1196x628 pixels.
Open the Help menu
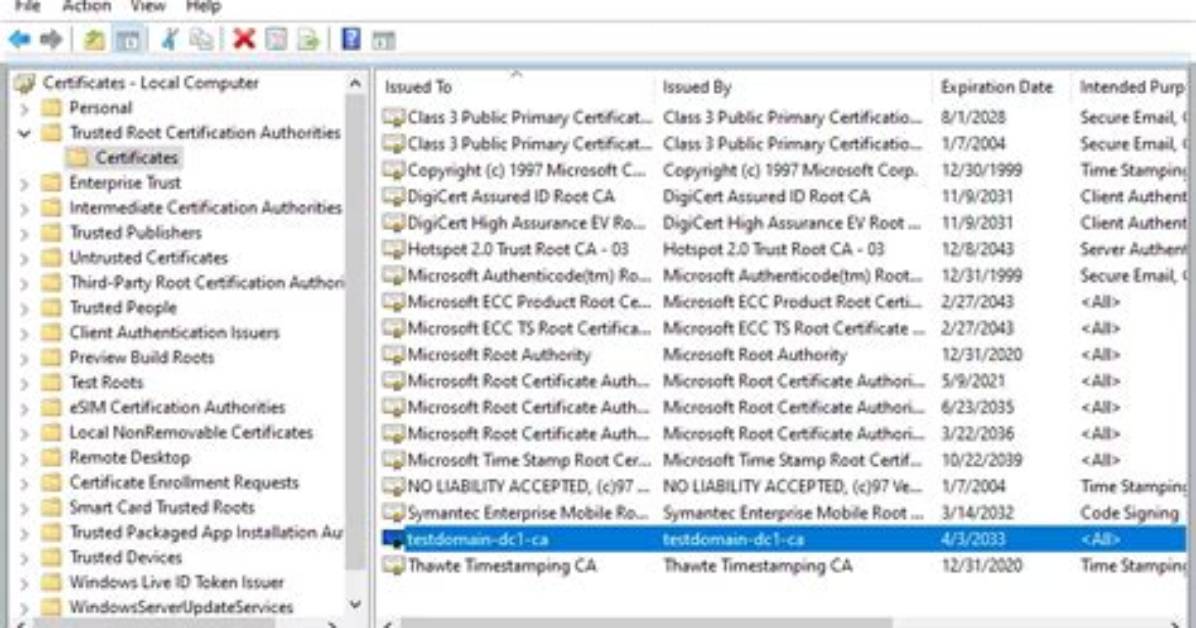pyautogui.click(x=203, y=6)
